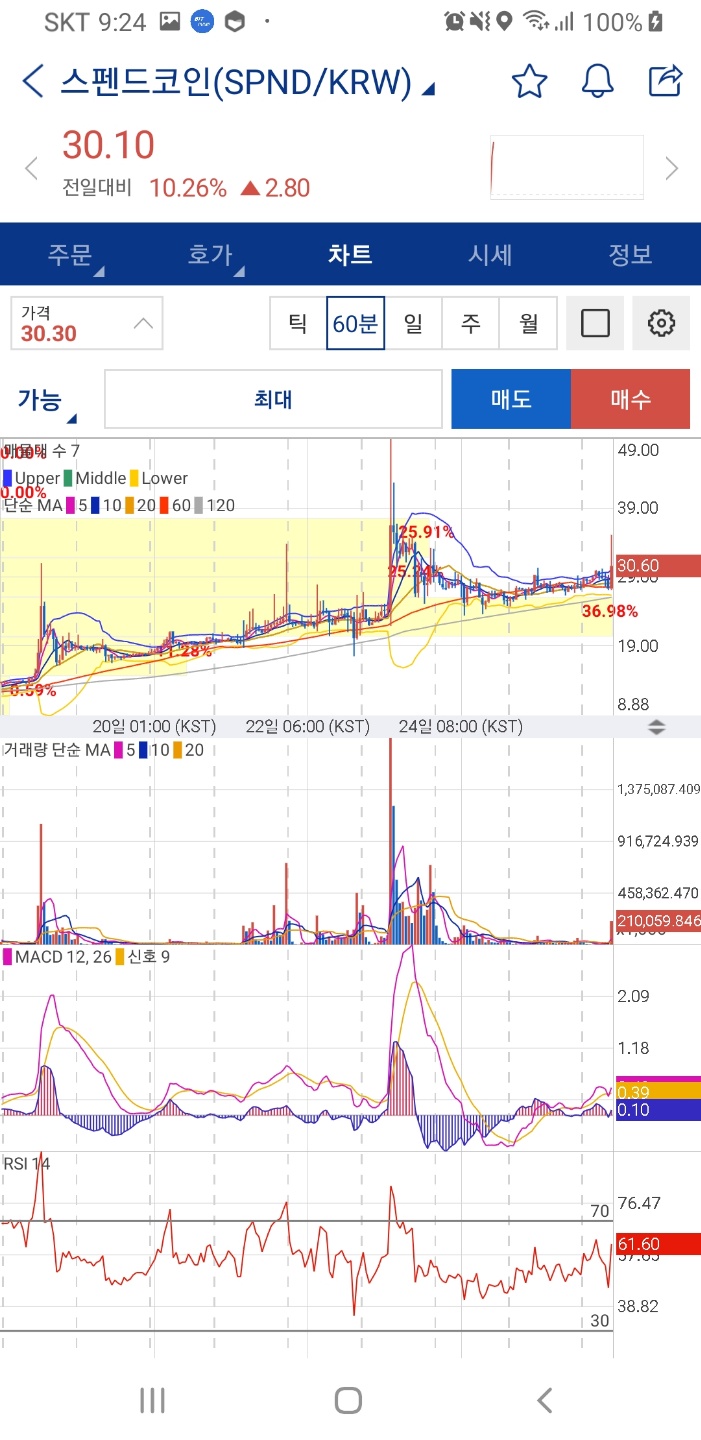The width and height of the screenshot is (701, 1440).
Task: Tap the share icon in header
Action: click(x=665, y=81)
